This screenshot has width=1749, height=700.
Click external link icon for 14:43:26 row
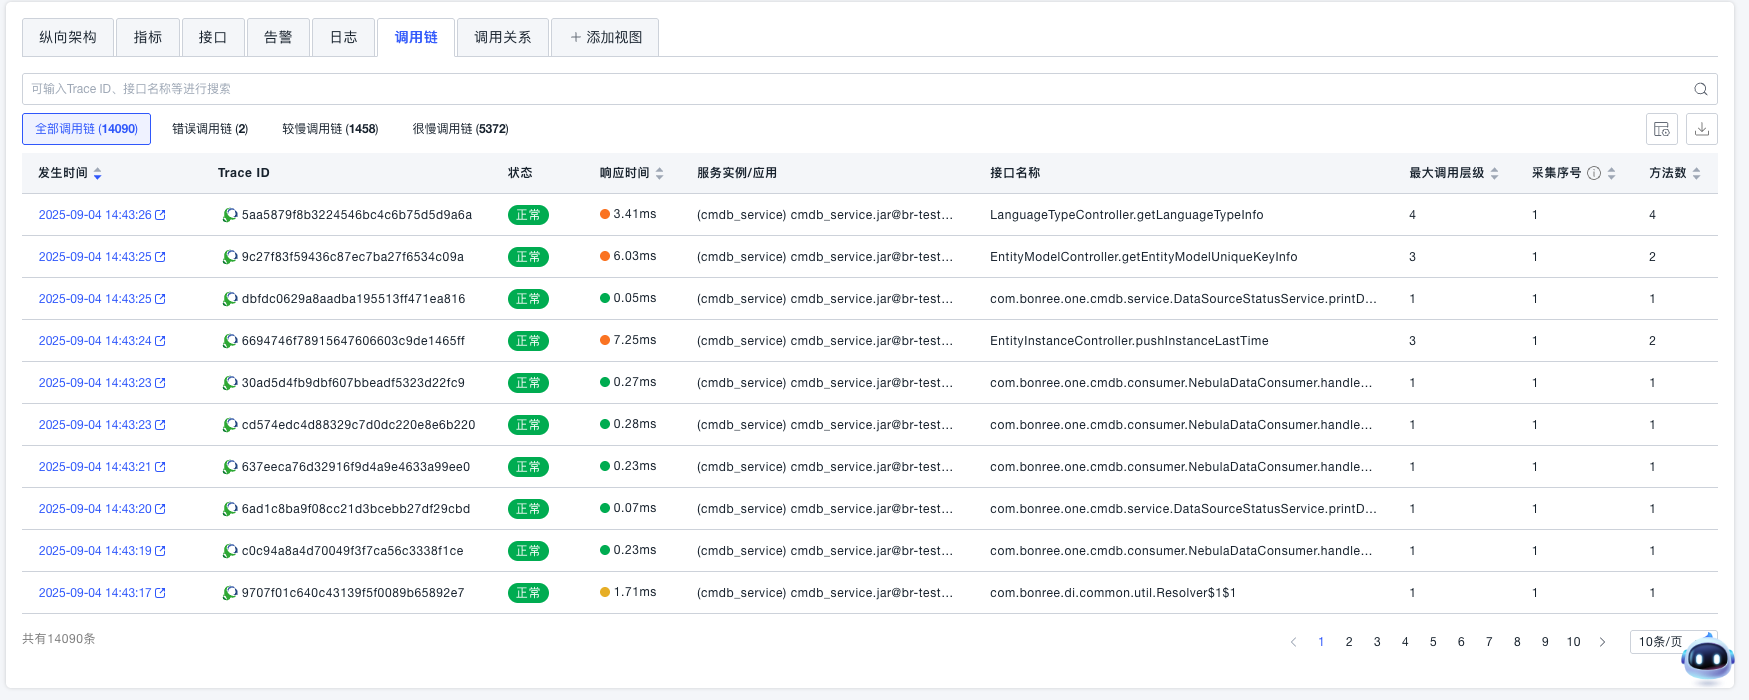click(x=161, y=215)
